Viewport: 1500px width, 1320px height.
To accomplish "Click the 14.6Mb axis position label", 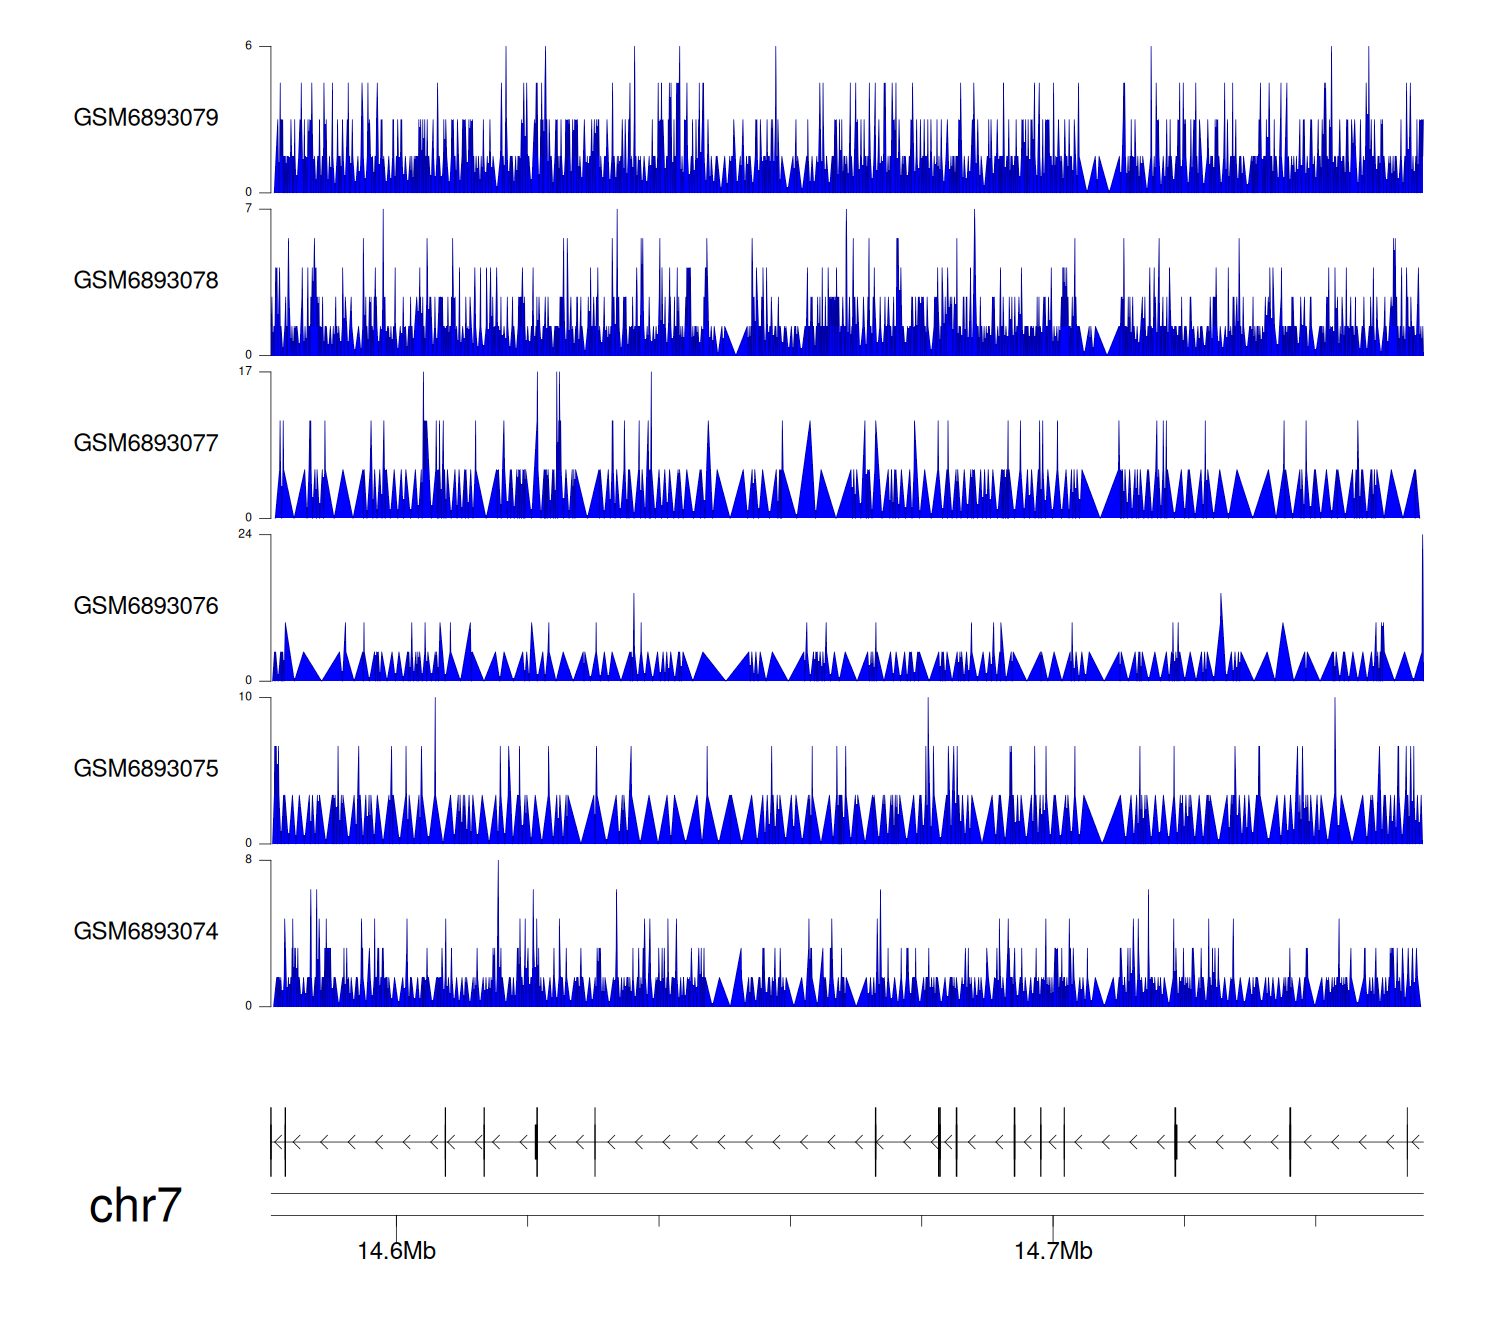I will point(396,1251).
